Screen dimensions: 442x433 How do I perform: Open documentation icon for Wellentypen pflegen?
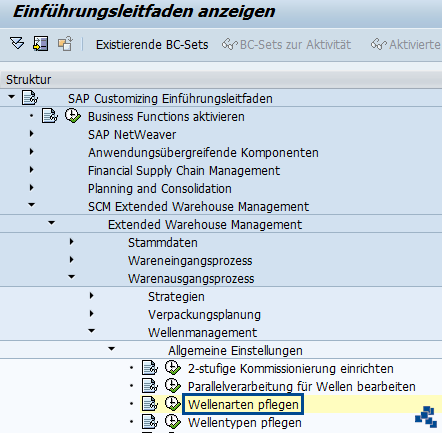150,422
